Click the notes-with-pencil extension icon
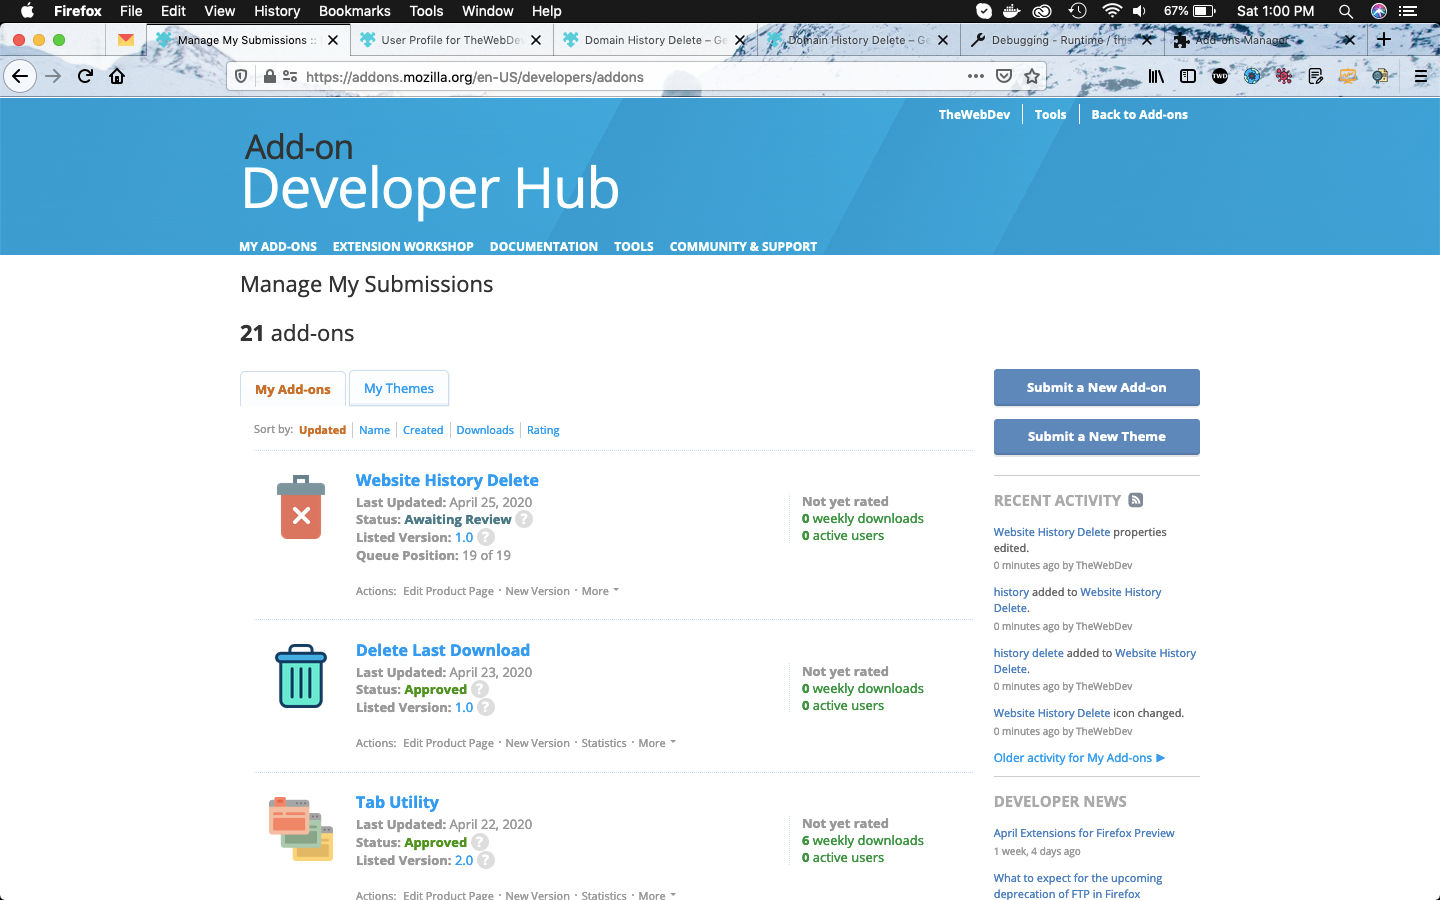This screenshot has height=900, width=1440. (x=1316, y=76)
